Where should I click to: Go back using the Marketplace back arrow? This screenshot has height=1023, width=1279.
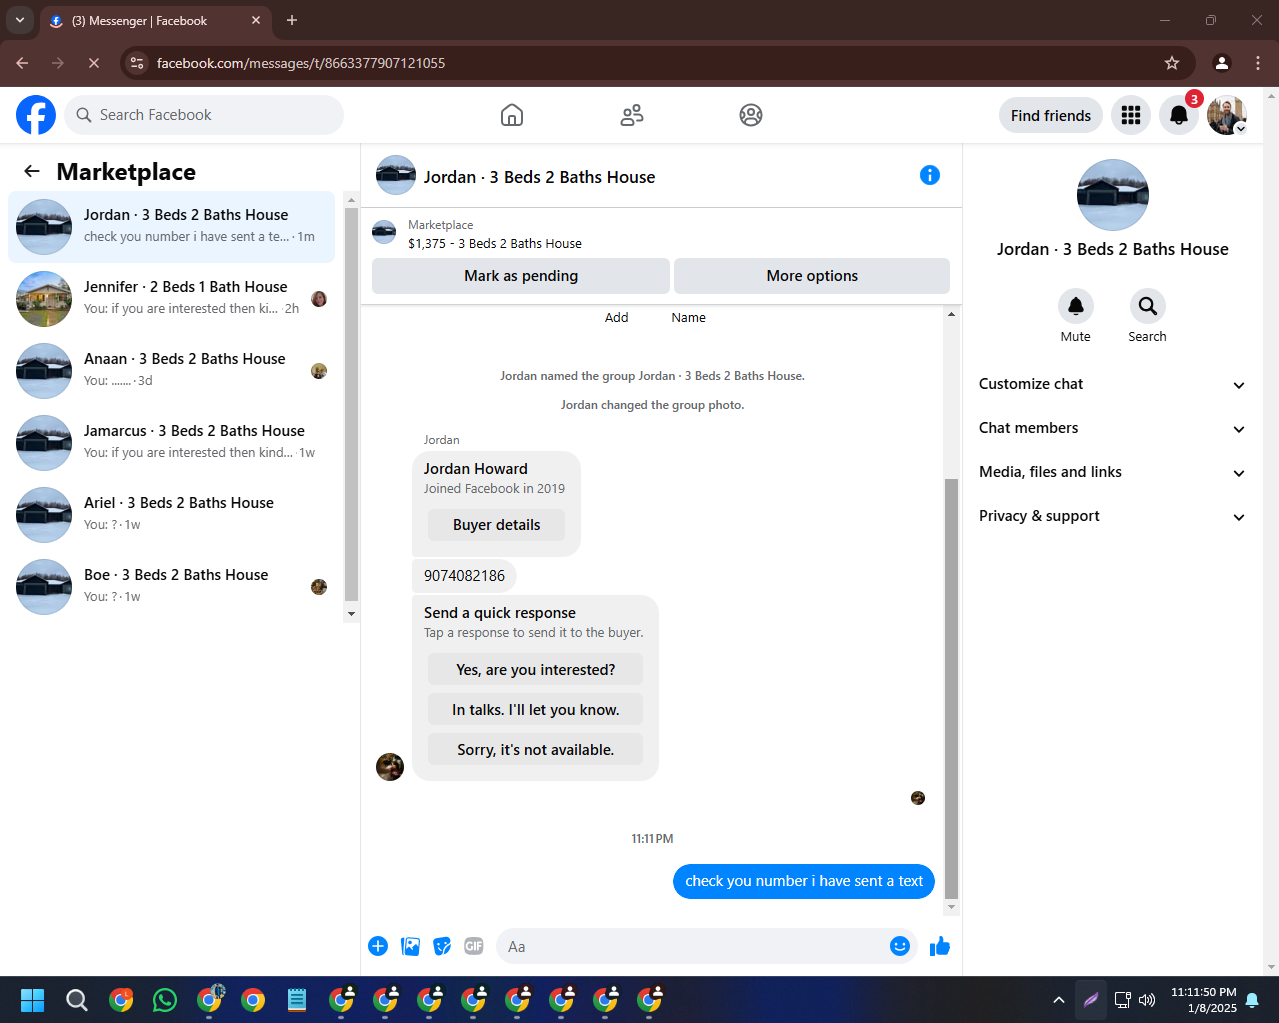32,171
